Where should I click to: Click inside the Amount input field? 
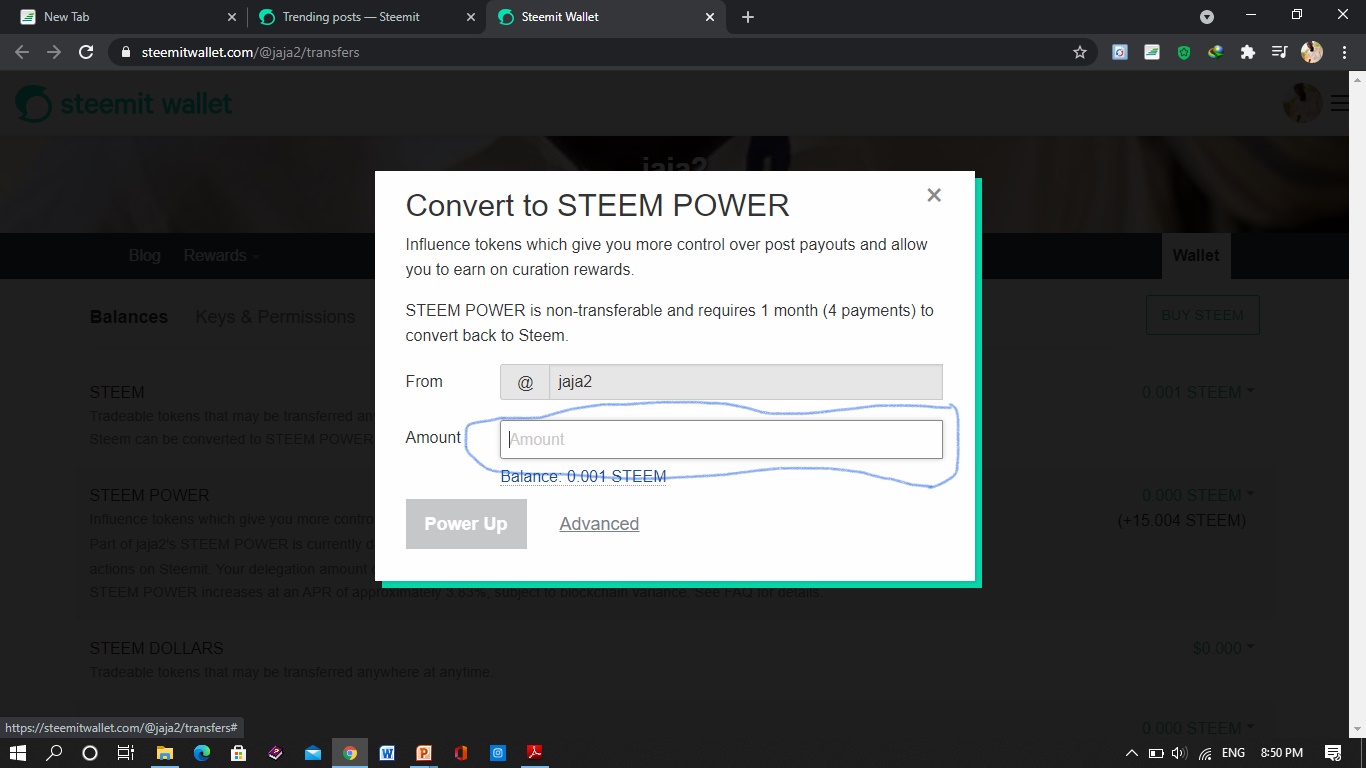[x=720, y=439]
